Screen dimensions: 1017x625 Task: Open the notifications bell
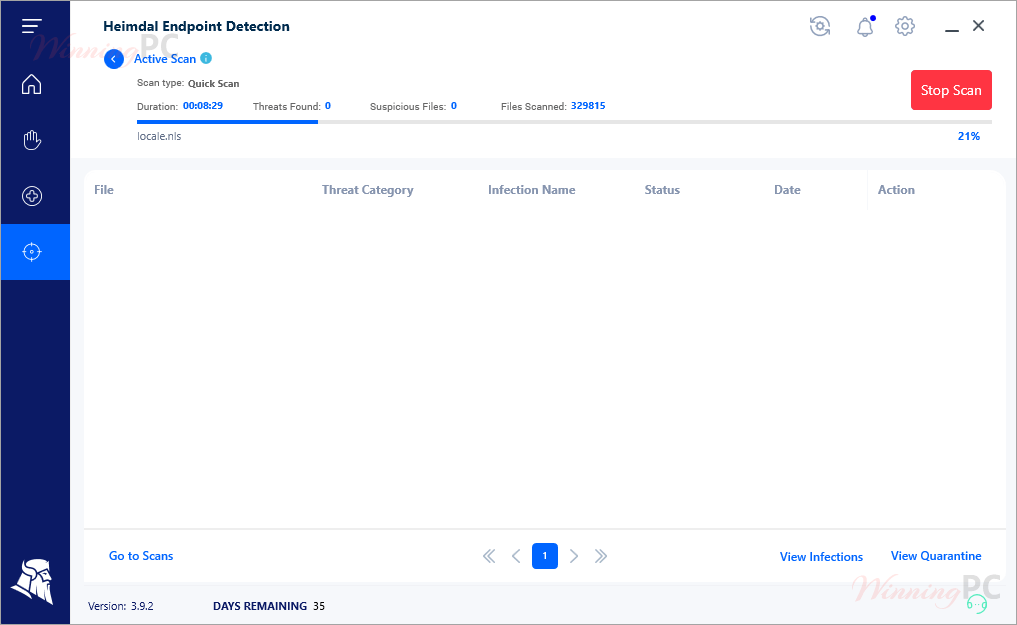click(x=865, y=27)
